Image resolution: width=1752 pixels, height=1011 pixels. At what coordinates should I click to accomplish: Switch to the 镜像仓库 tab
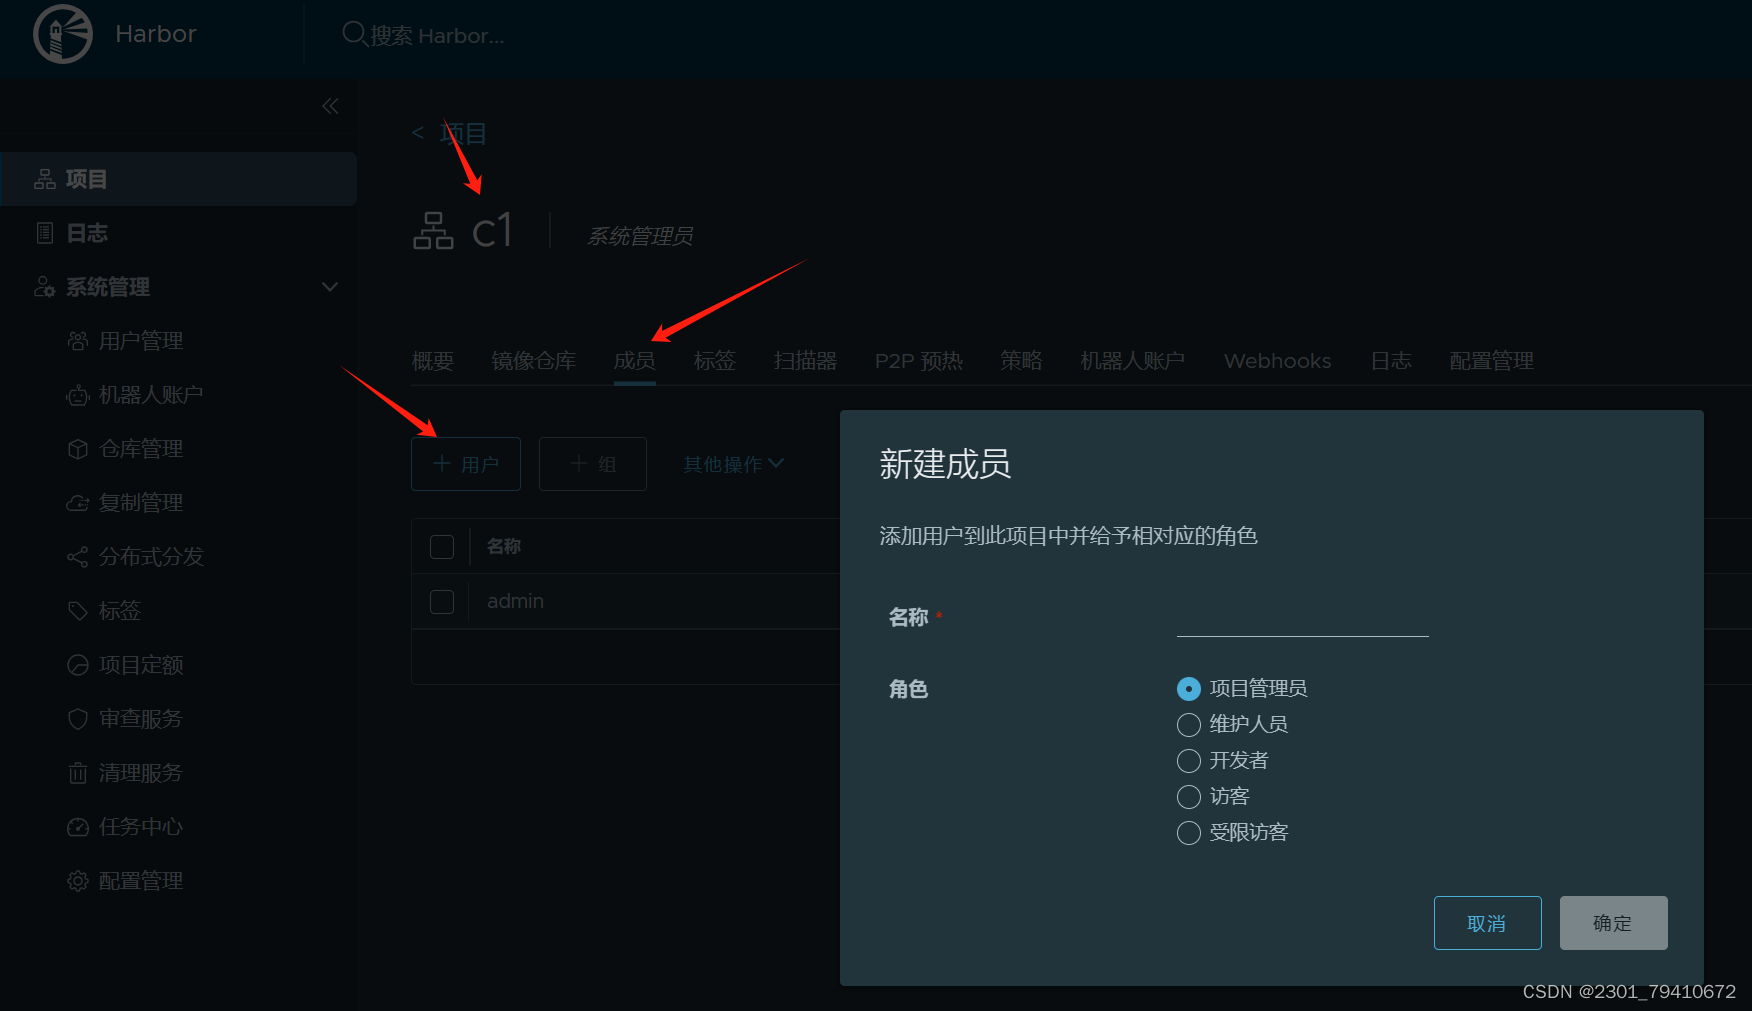tap(534, 361)
